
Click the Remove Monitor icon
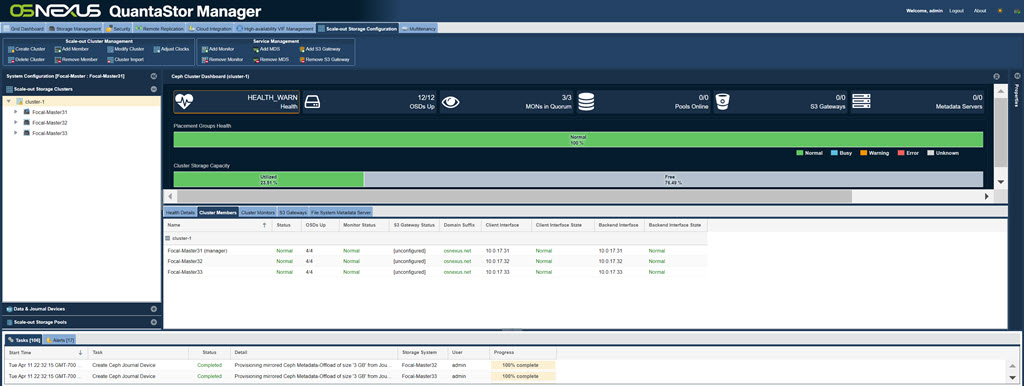(204, 59)
